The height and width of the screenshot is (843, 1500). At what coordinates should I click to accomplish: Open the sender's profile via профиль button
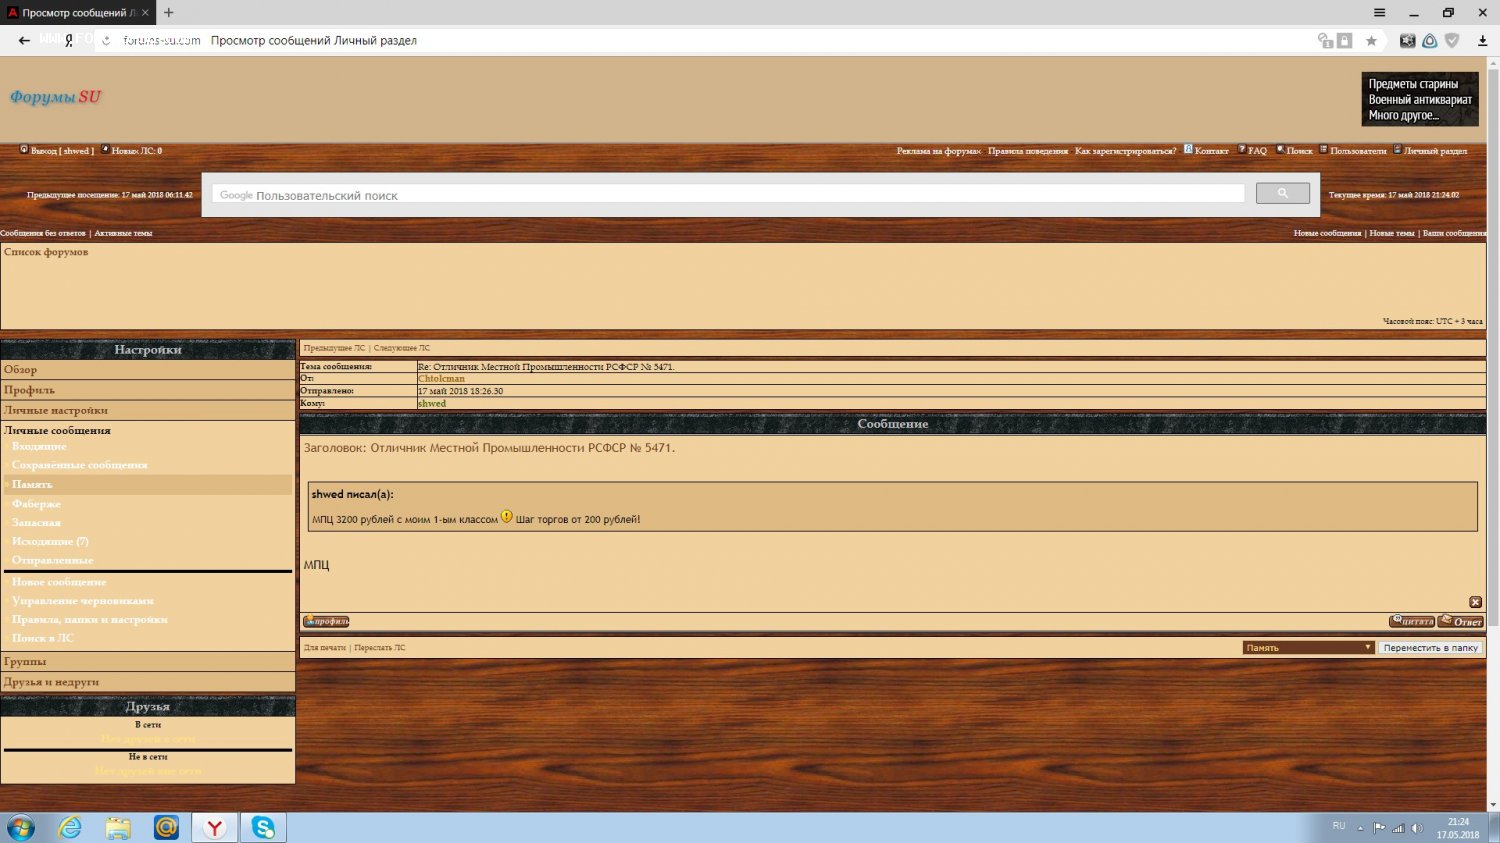pos(326,622)
